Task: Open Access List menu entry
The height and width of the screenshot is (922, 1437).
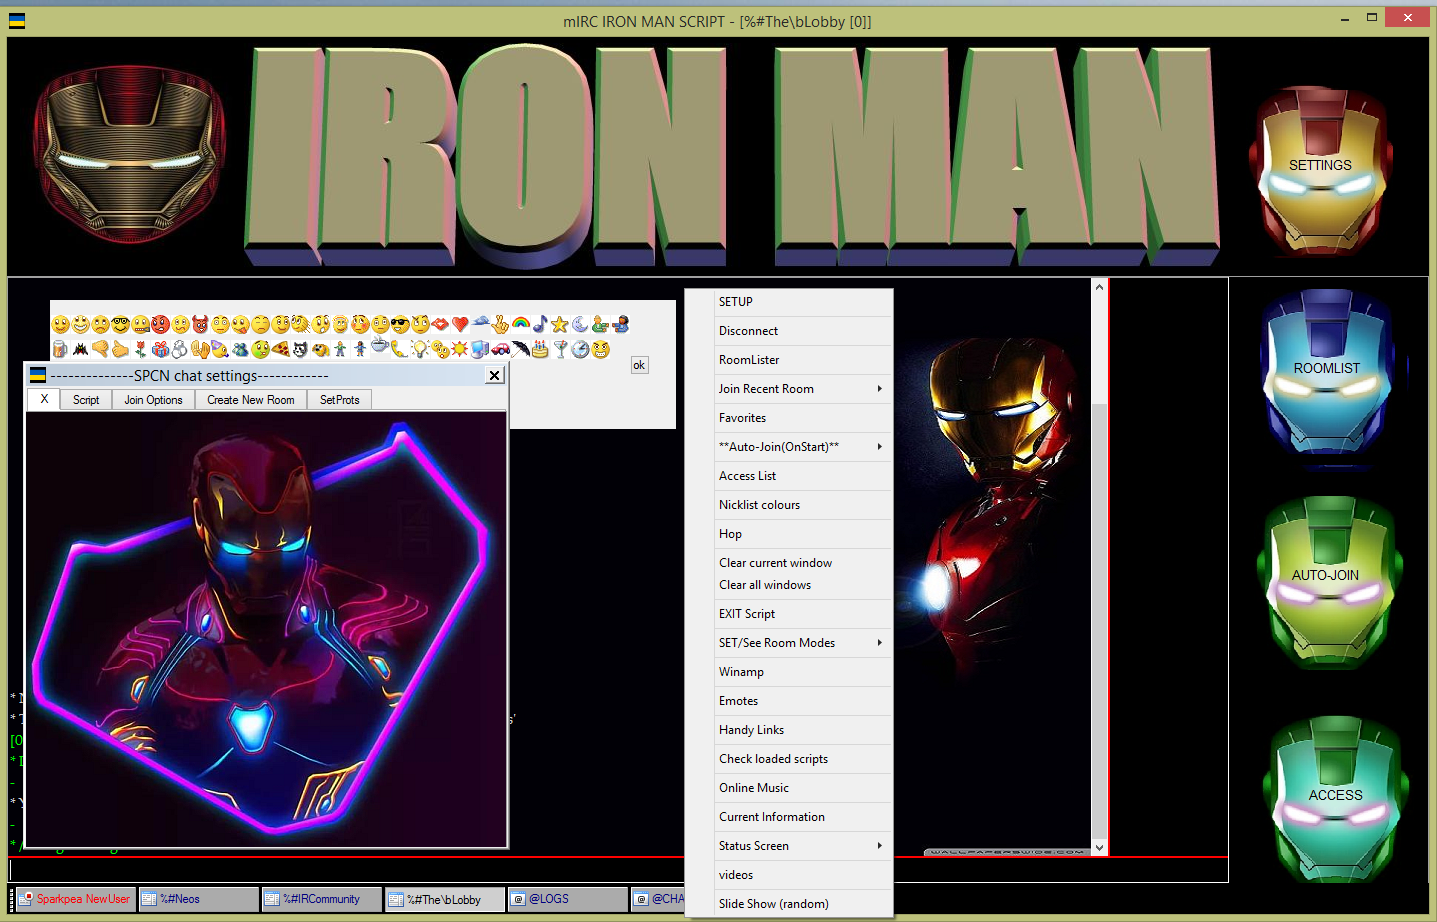Action: coord(789,476)
